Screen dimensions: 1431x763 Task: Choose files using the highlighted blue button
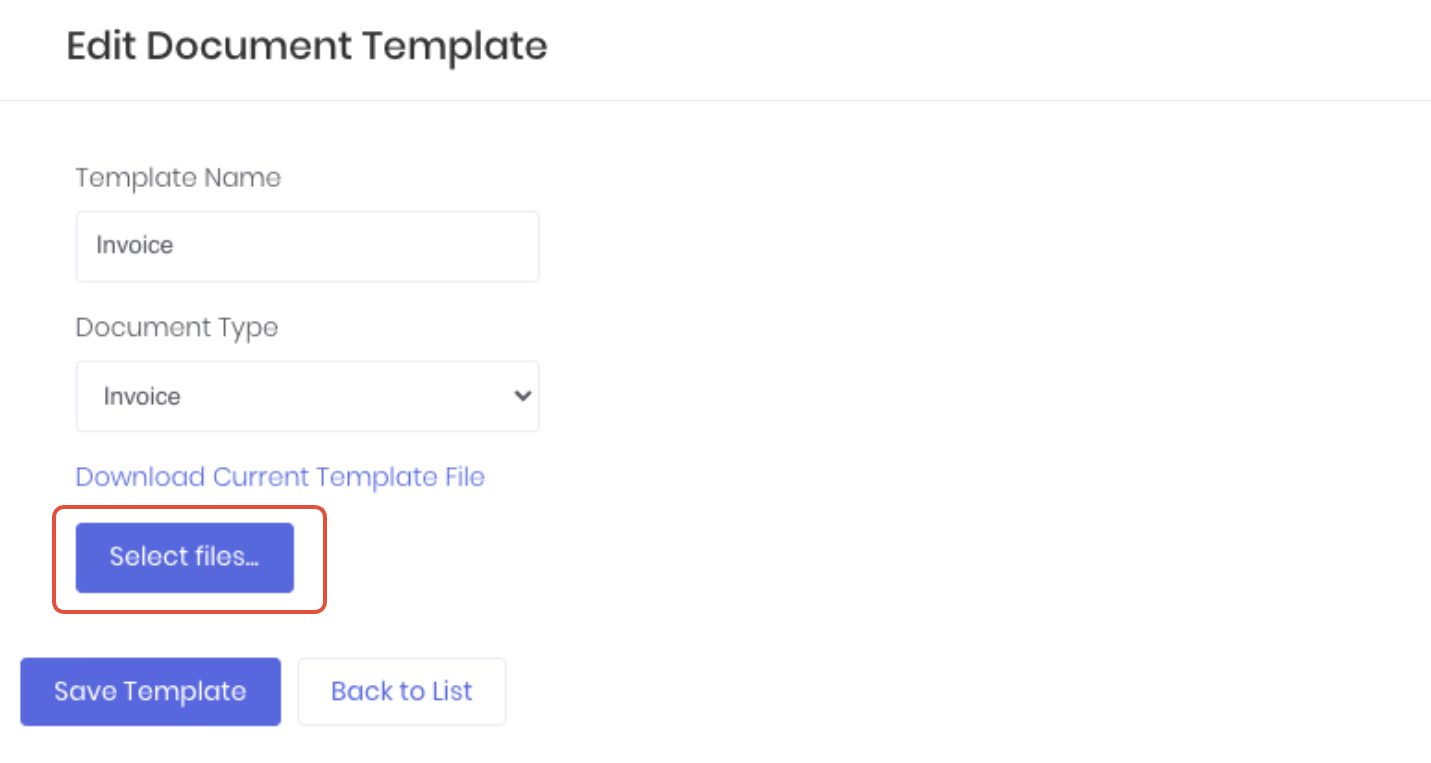tap(185, 557)
